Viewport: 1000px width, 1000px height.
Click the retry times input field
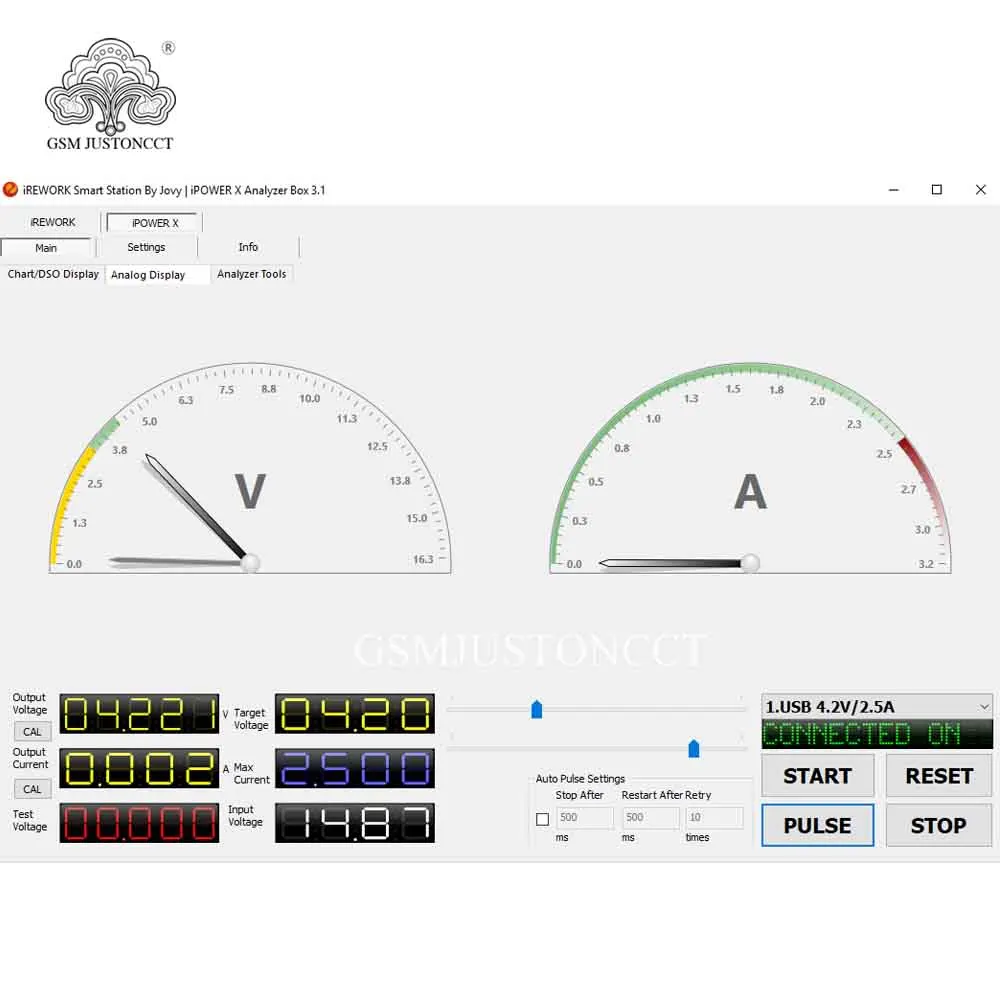pyautogui.click(x=714, y=818)
